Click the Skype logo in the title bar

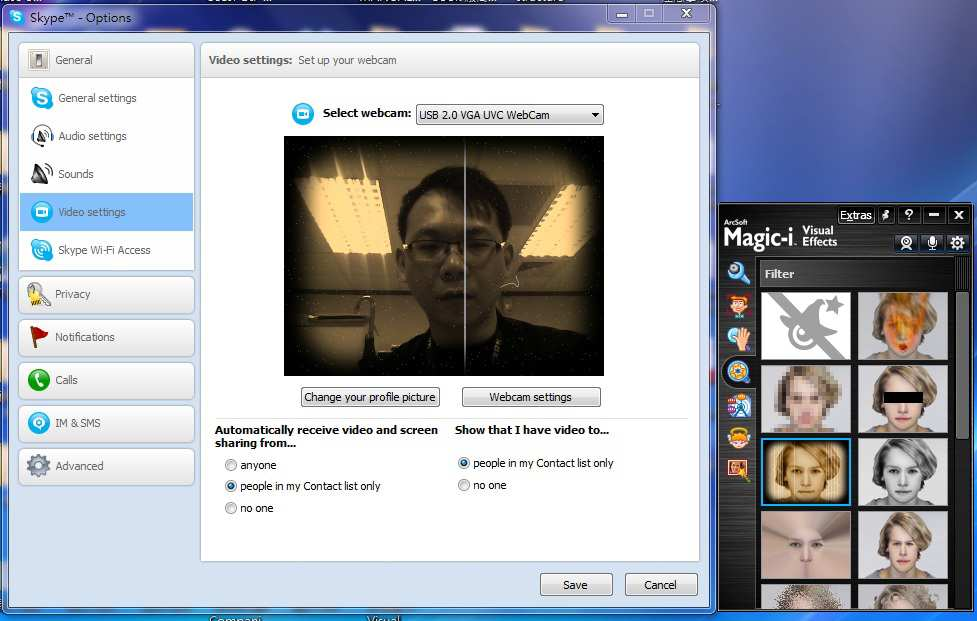click(17, 17)
